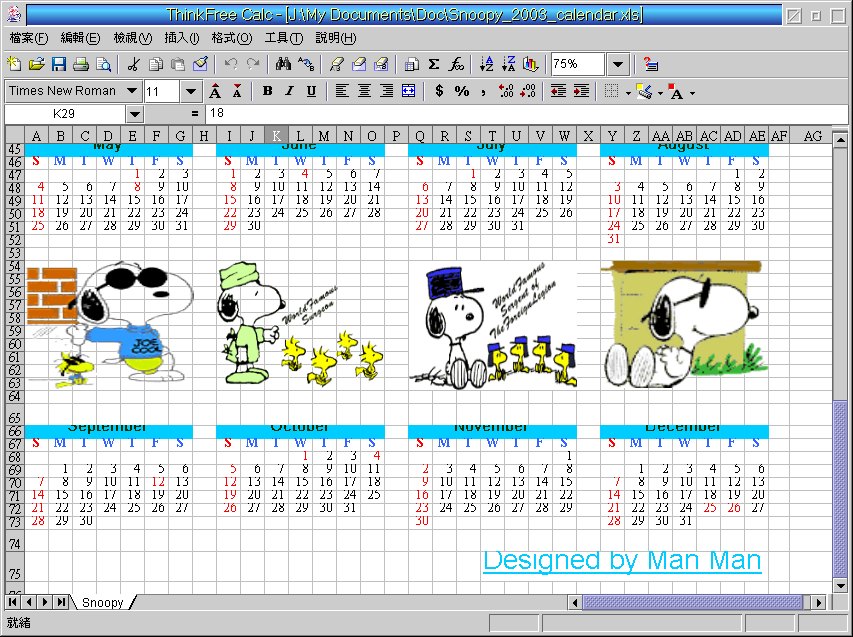Open print preview with the magnifier page icon
Image resolution: width=853 pixels, height=637 pixels.
coord(103,64)
